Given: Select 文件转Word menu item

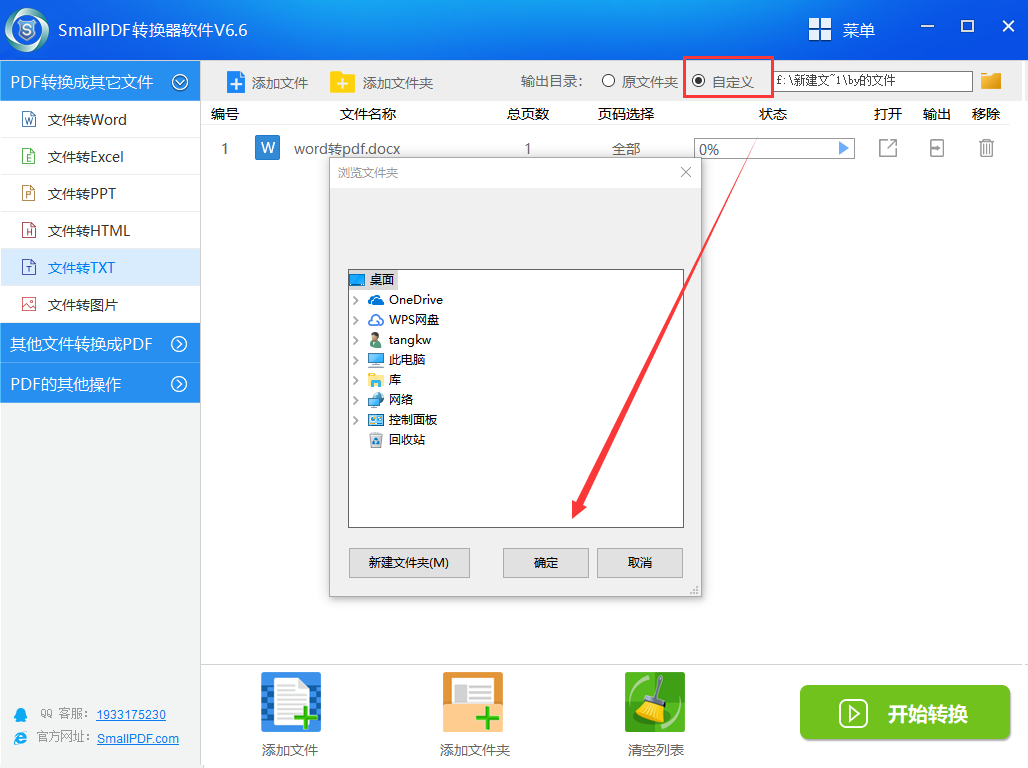Looking at the screenshot, I should 100,119.
